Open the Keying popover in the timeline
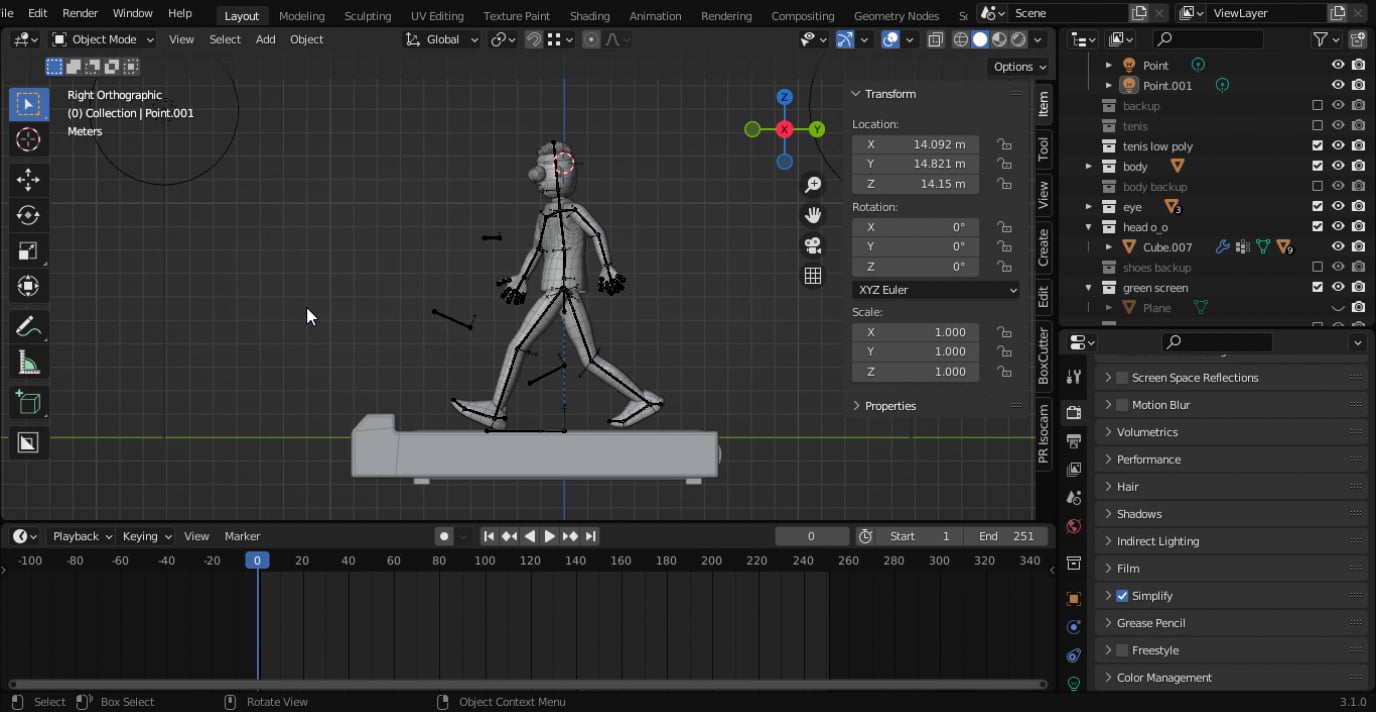Screen dimensions: 1376x712 coord(146,536)
